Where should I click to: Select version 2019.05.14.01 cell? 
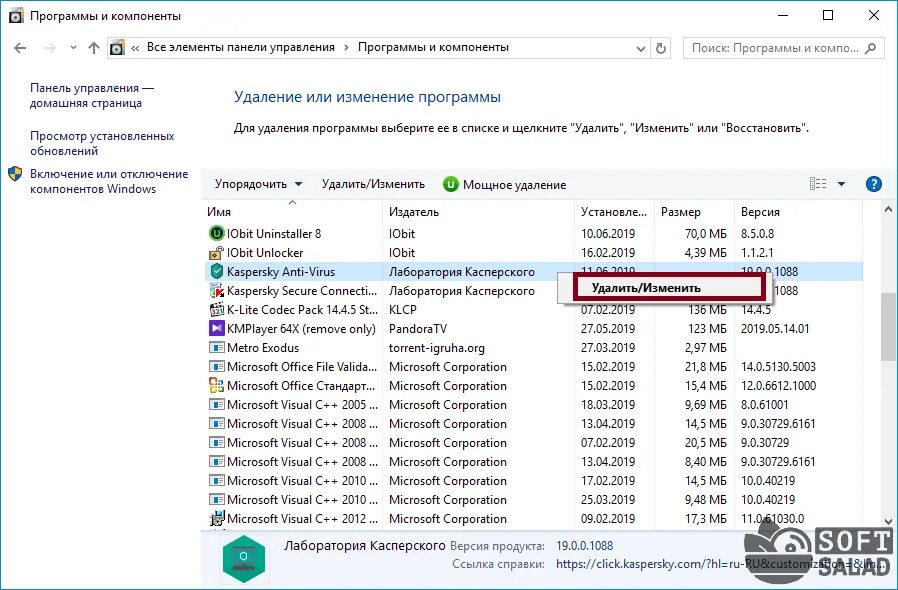tap(775, 329)
